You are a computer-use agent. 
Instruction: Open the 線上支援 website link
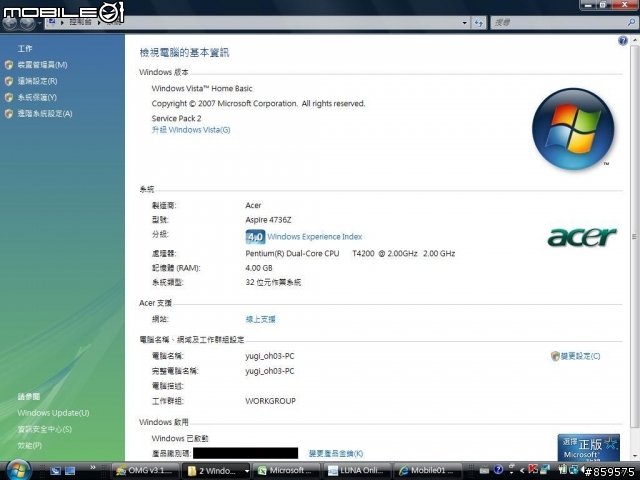pyautogui.click(x=260, y=320)
